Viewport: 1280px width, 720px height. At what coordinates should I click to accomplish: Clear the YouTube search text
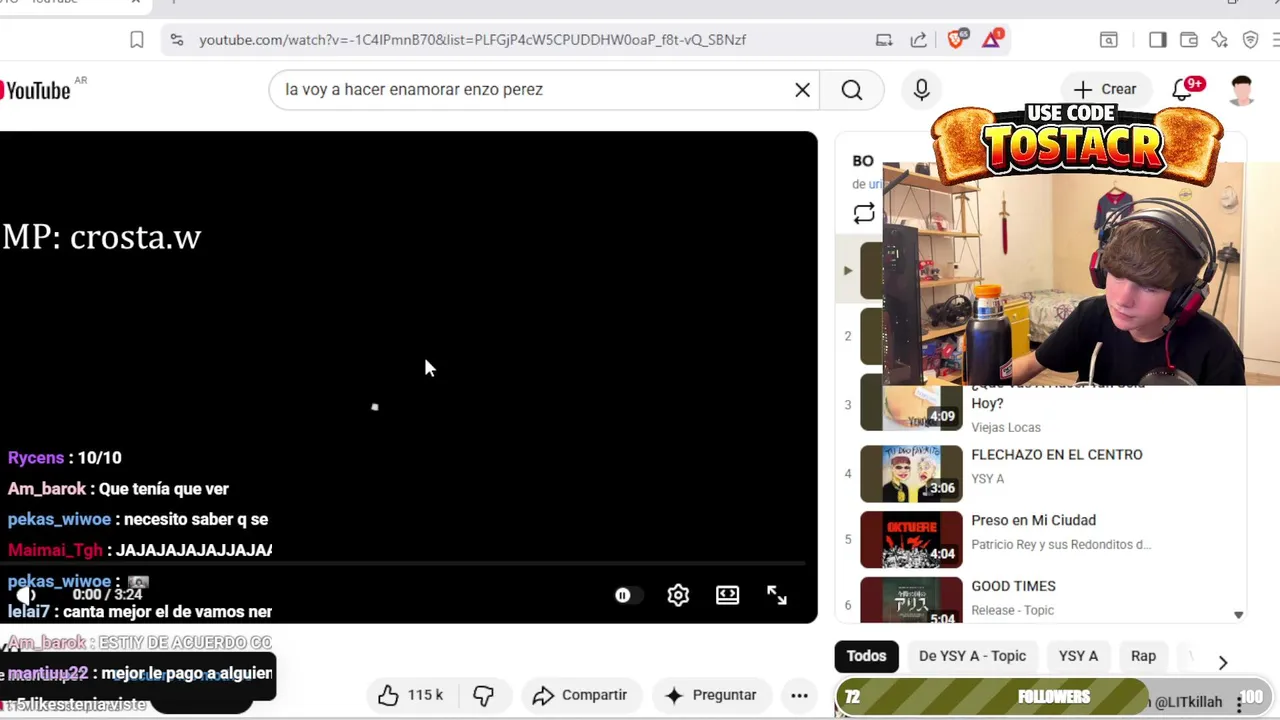802,90
